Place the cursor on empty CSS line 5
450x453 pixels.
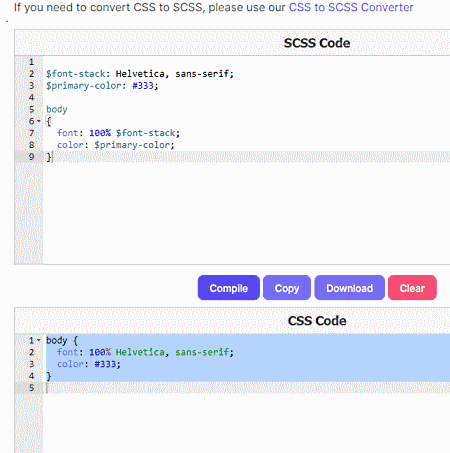(247, 388)
